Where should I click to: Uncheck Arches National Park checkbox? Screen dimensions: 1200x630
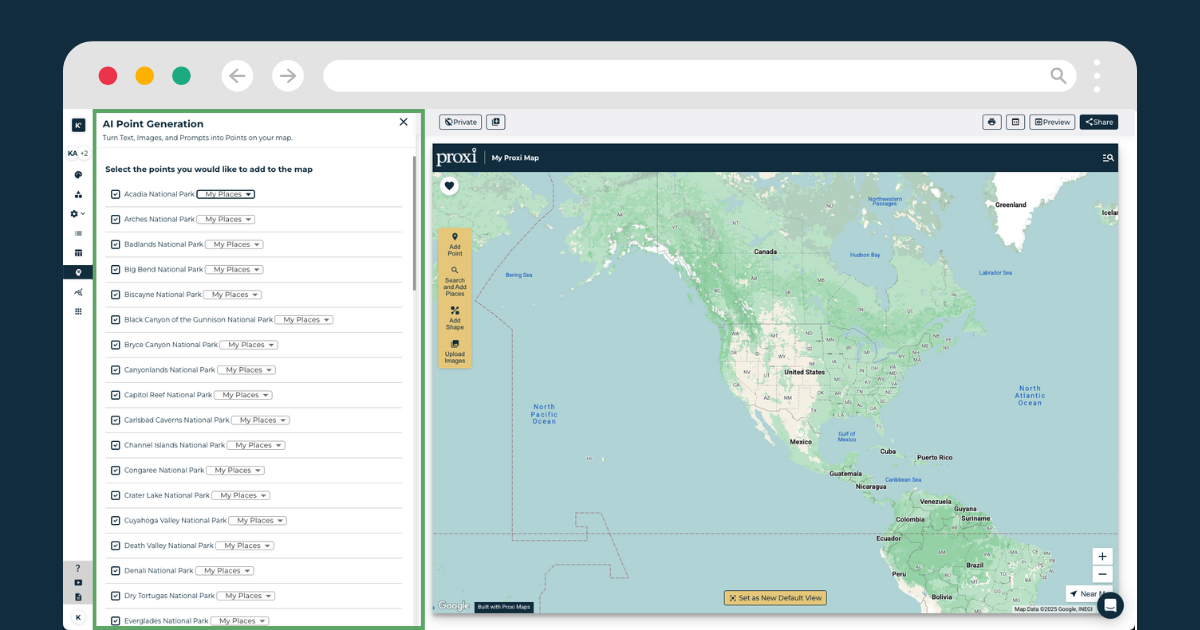pyautogui.click(x=116, y=219)
